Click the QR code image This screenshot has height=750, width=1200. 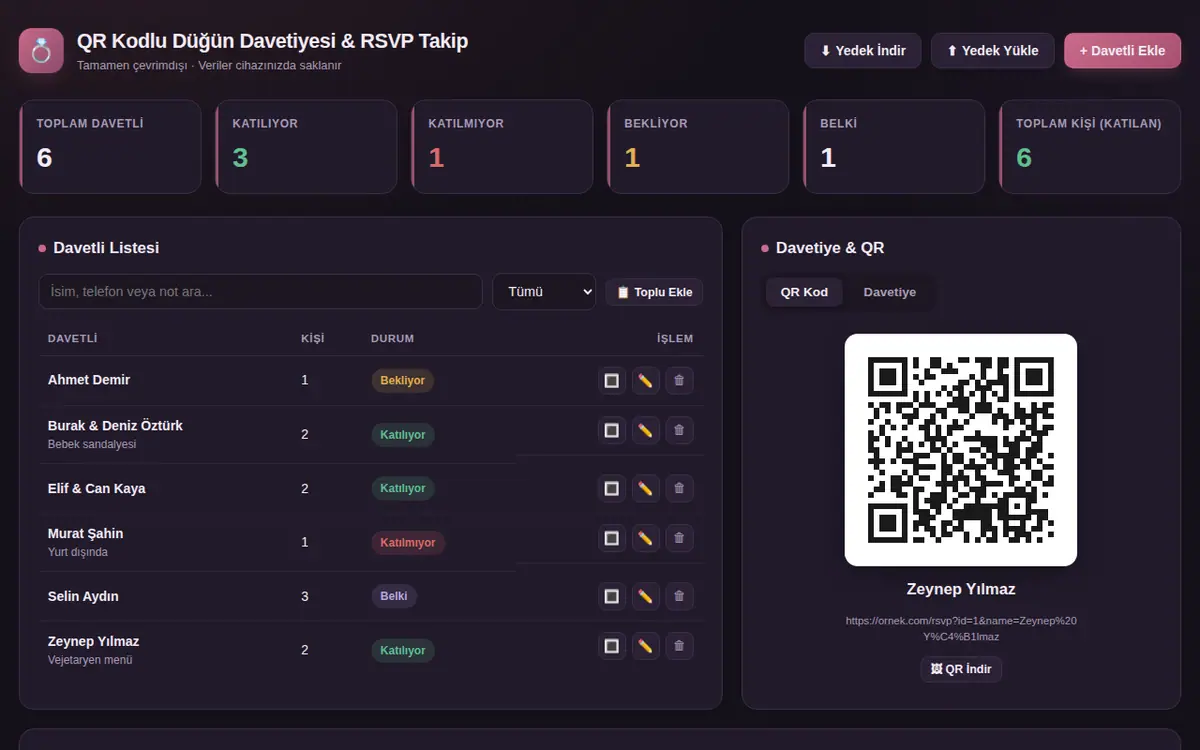(961, 450)
